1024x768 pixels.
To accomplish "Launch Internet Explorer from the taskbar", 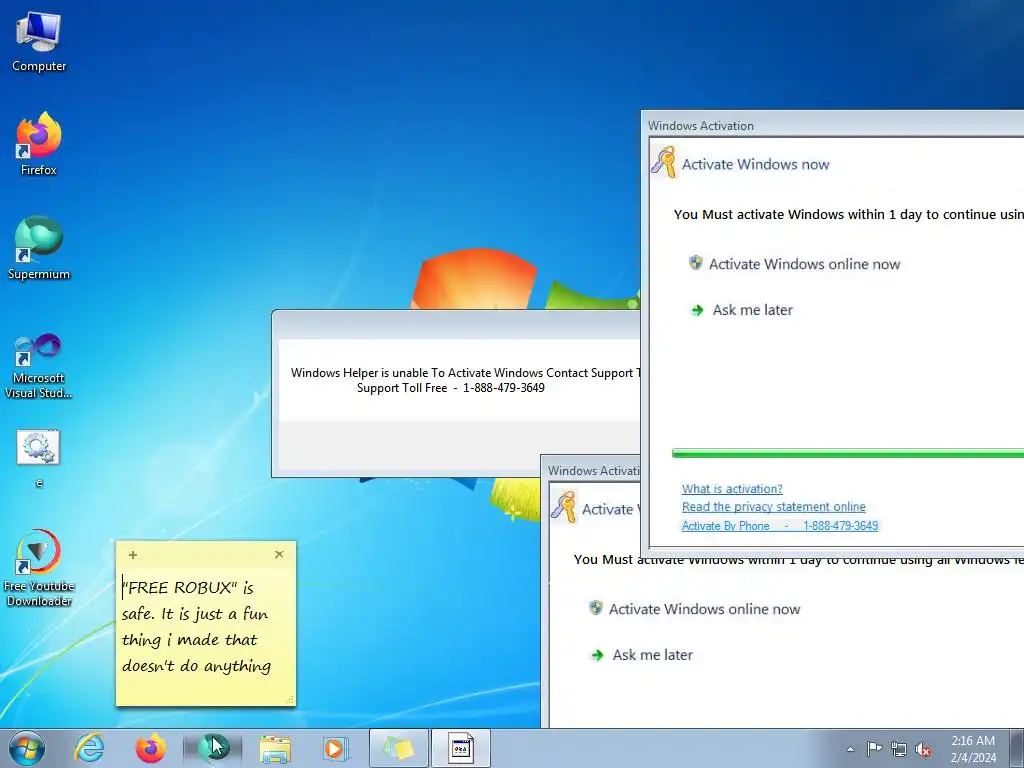I will coord(89,748).
